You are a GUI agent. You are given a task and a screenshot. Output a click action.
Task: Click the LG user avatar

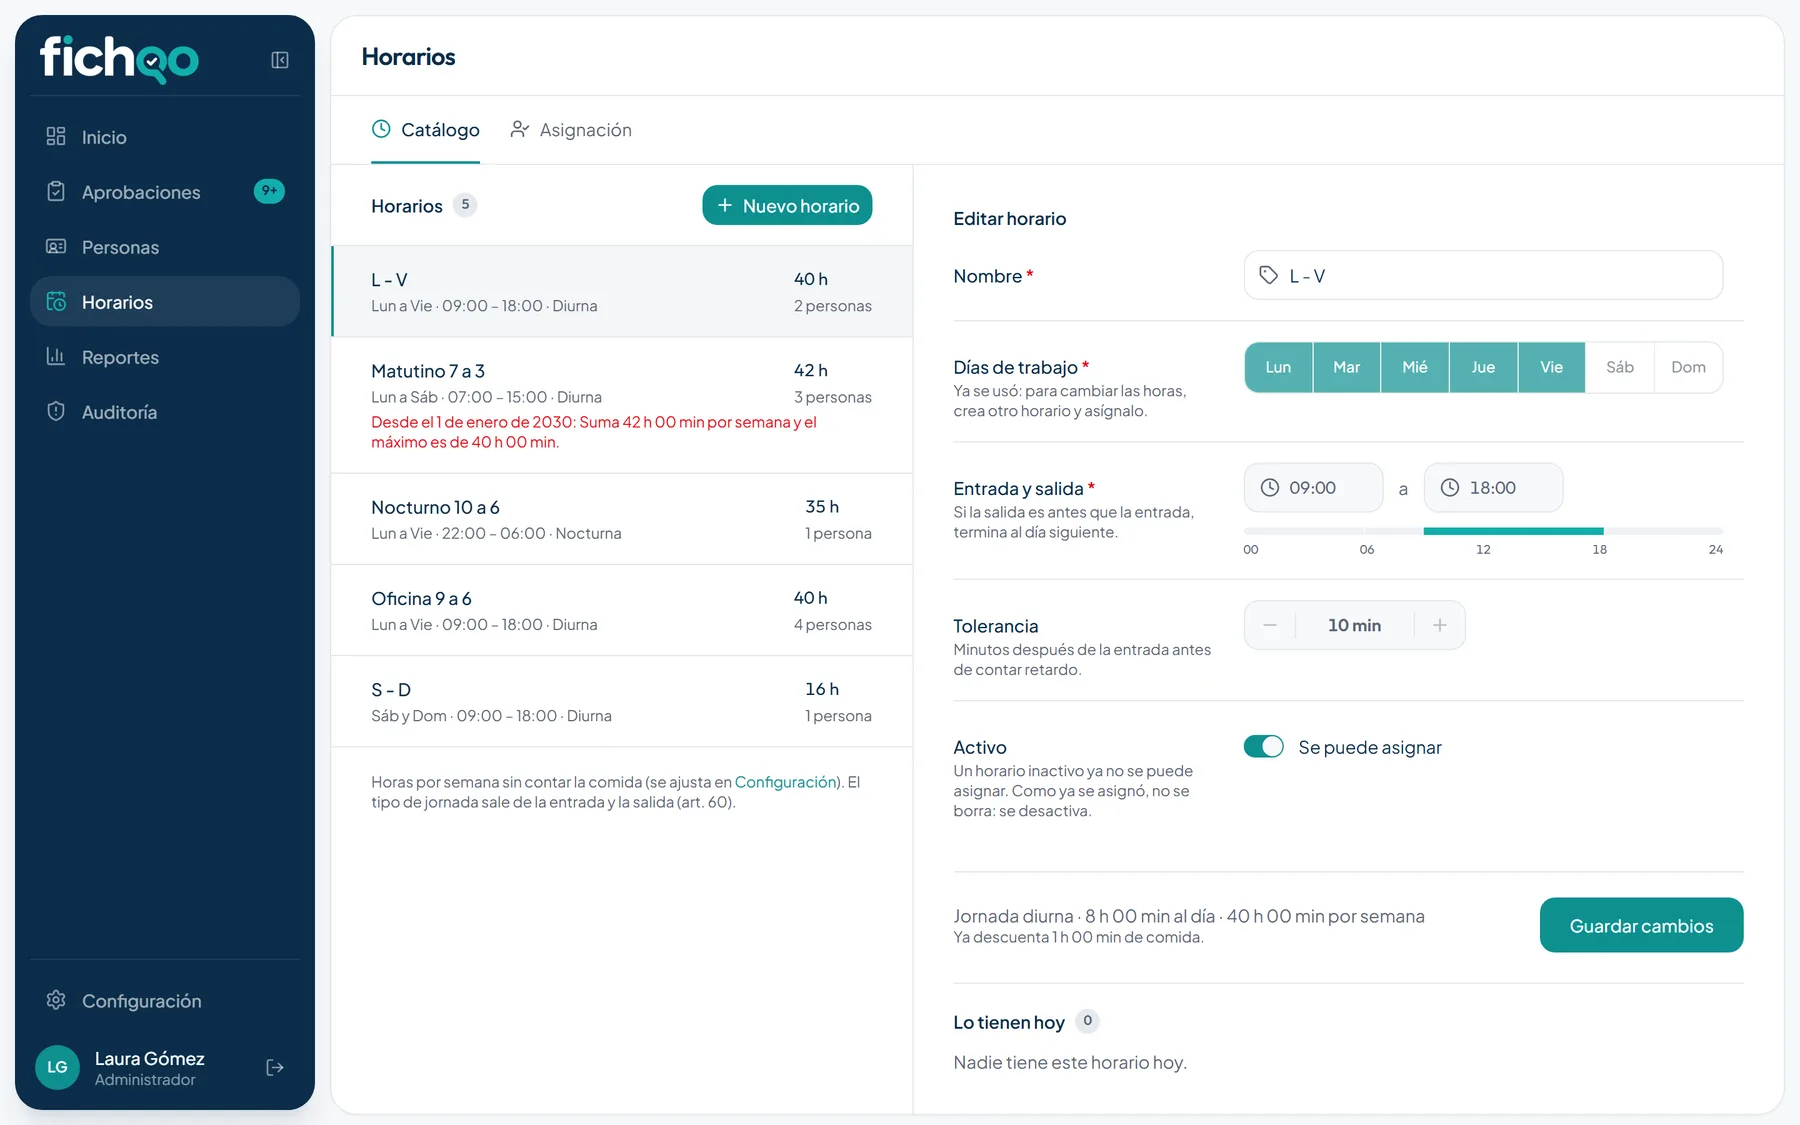(x=57, y=1067)
